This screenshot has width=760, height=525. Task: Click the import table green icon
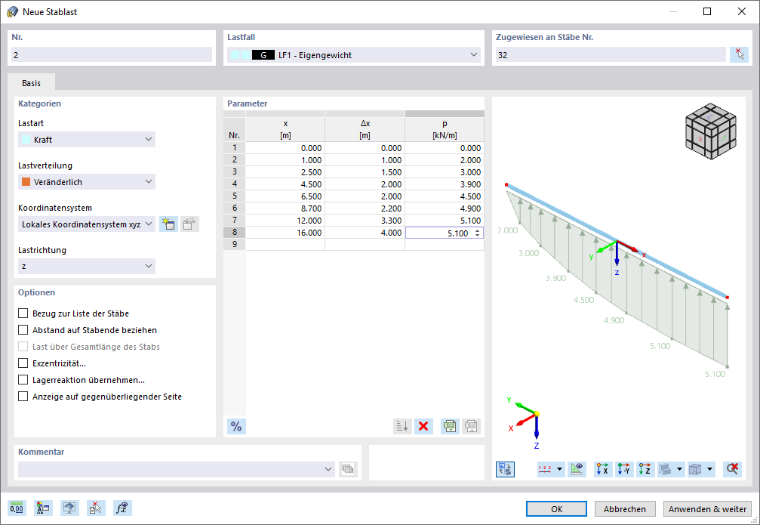[450, 426]
